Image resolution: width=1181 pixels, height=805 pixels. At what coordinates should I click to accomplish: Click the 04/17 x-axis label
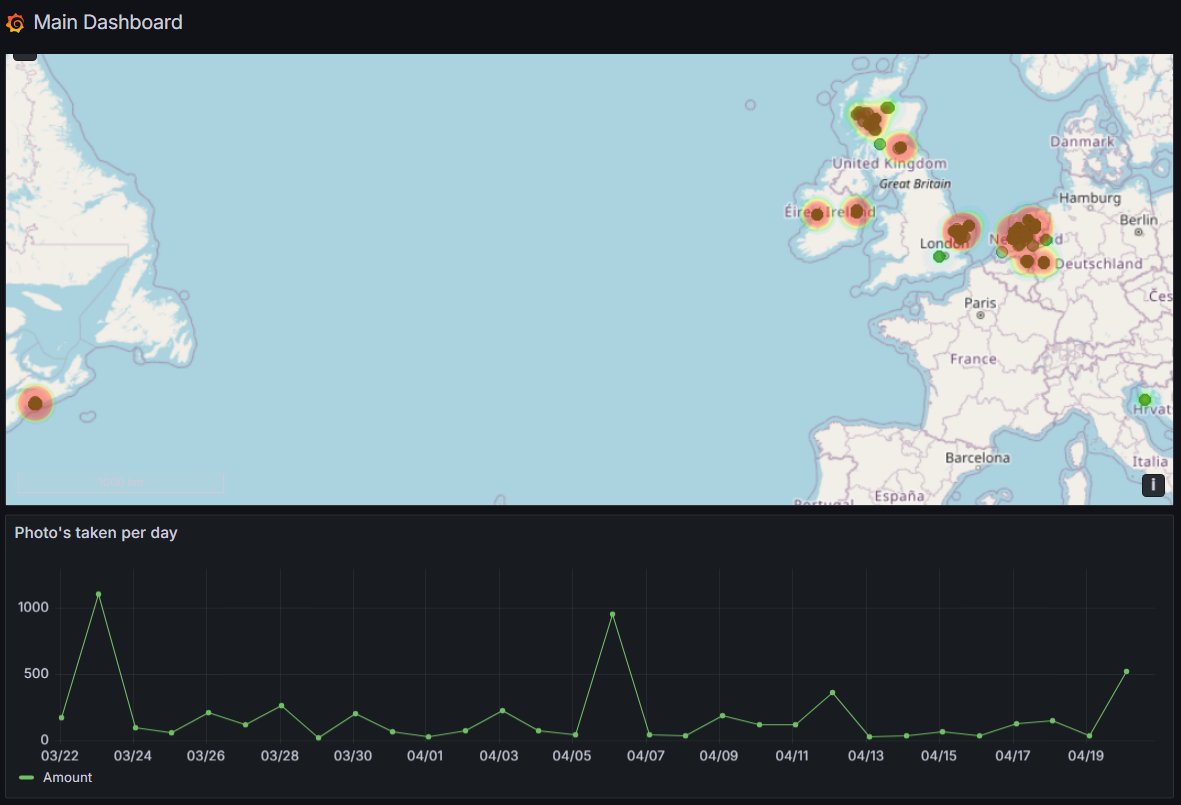coord(1012,755)
